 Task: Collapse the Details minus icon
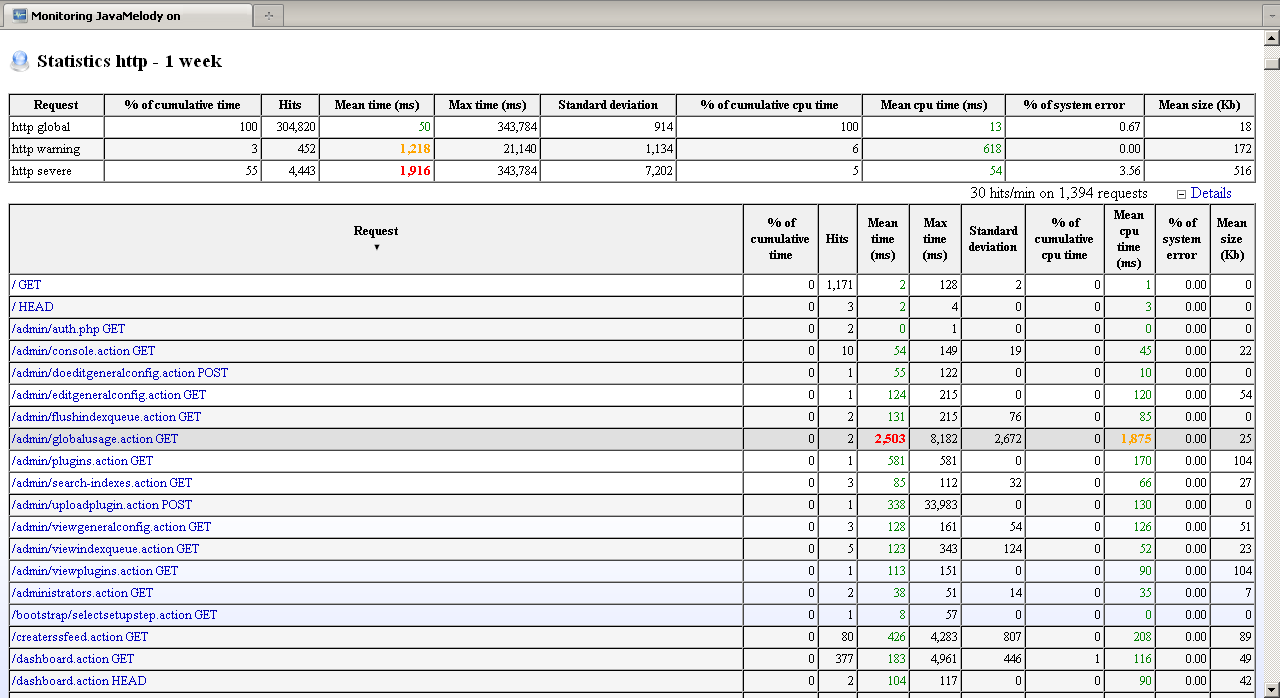pyautogui.click(x=1181, y=194)
